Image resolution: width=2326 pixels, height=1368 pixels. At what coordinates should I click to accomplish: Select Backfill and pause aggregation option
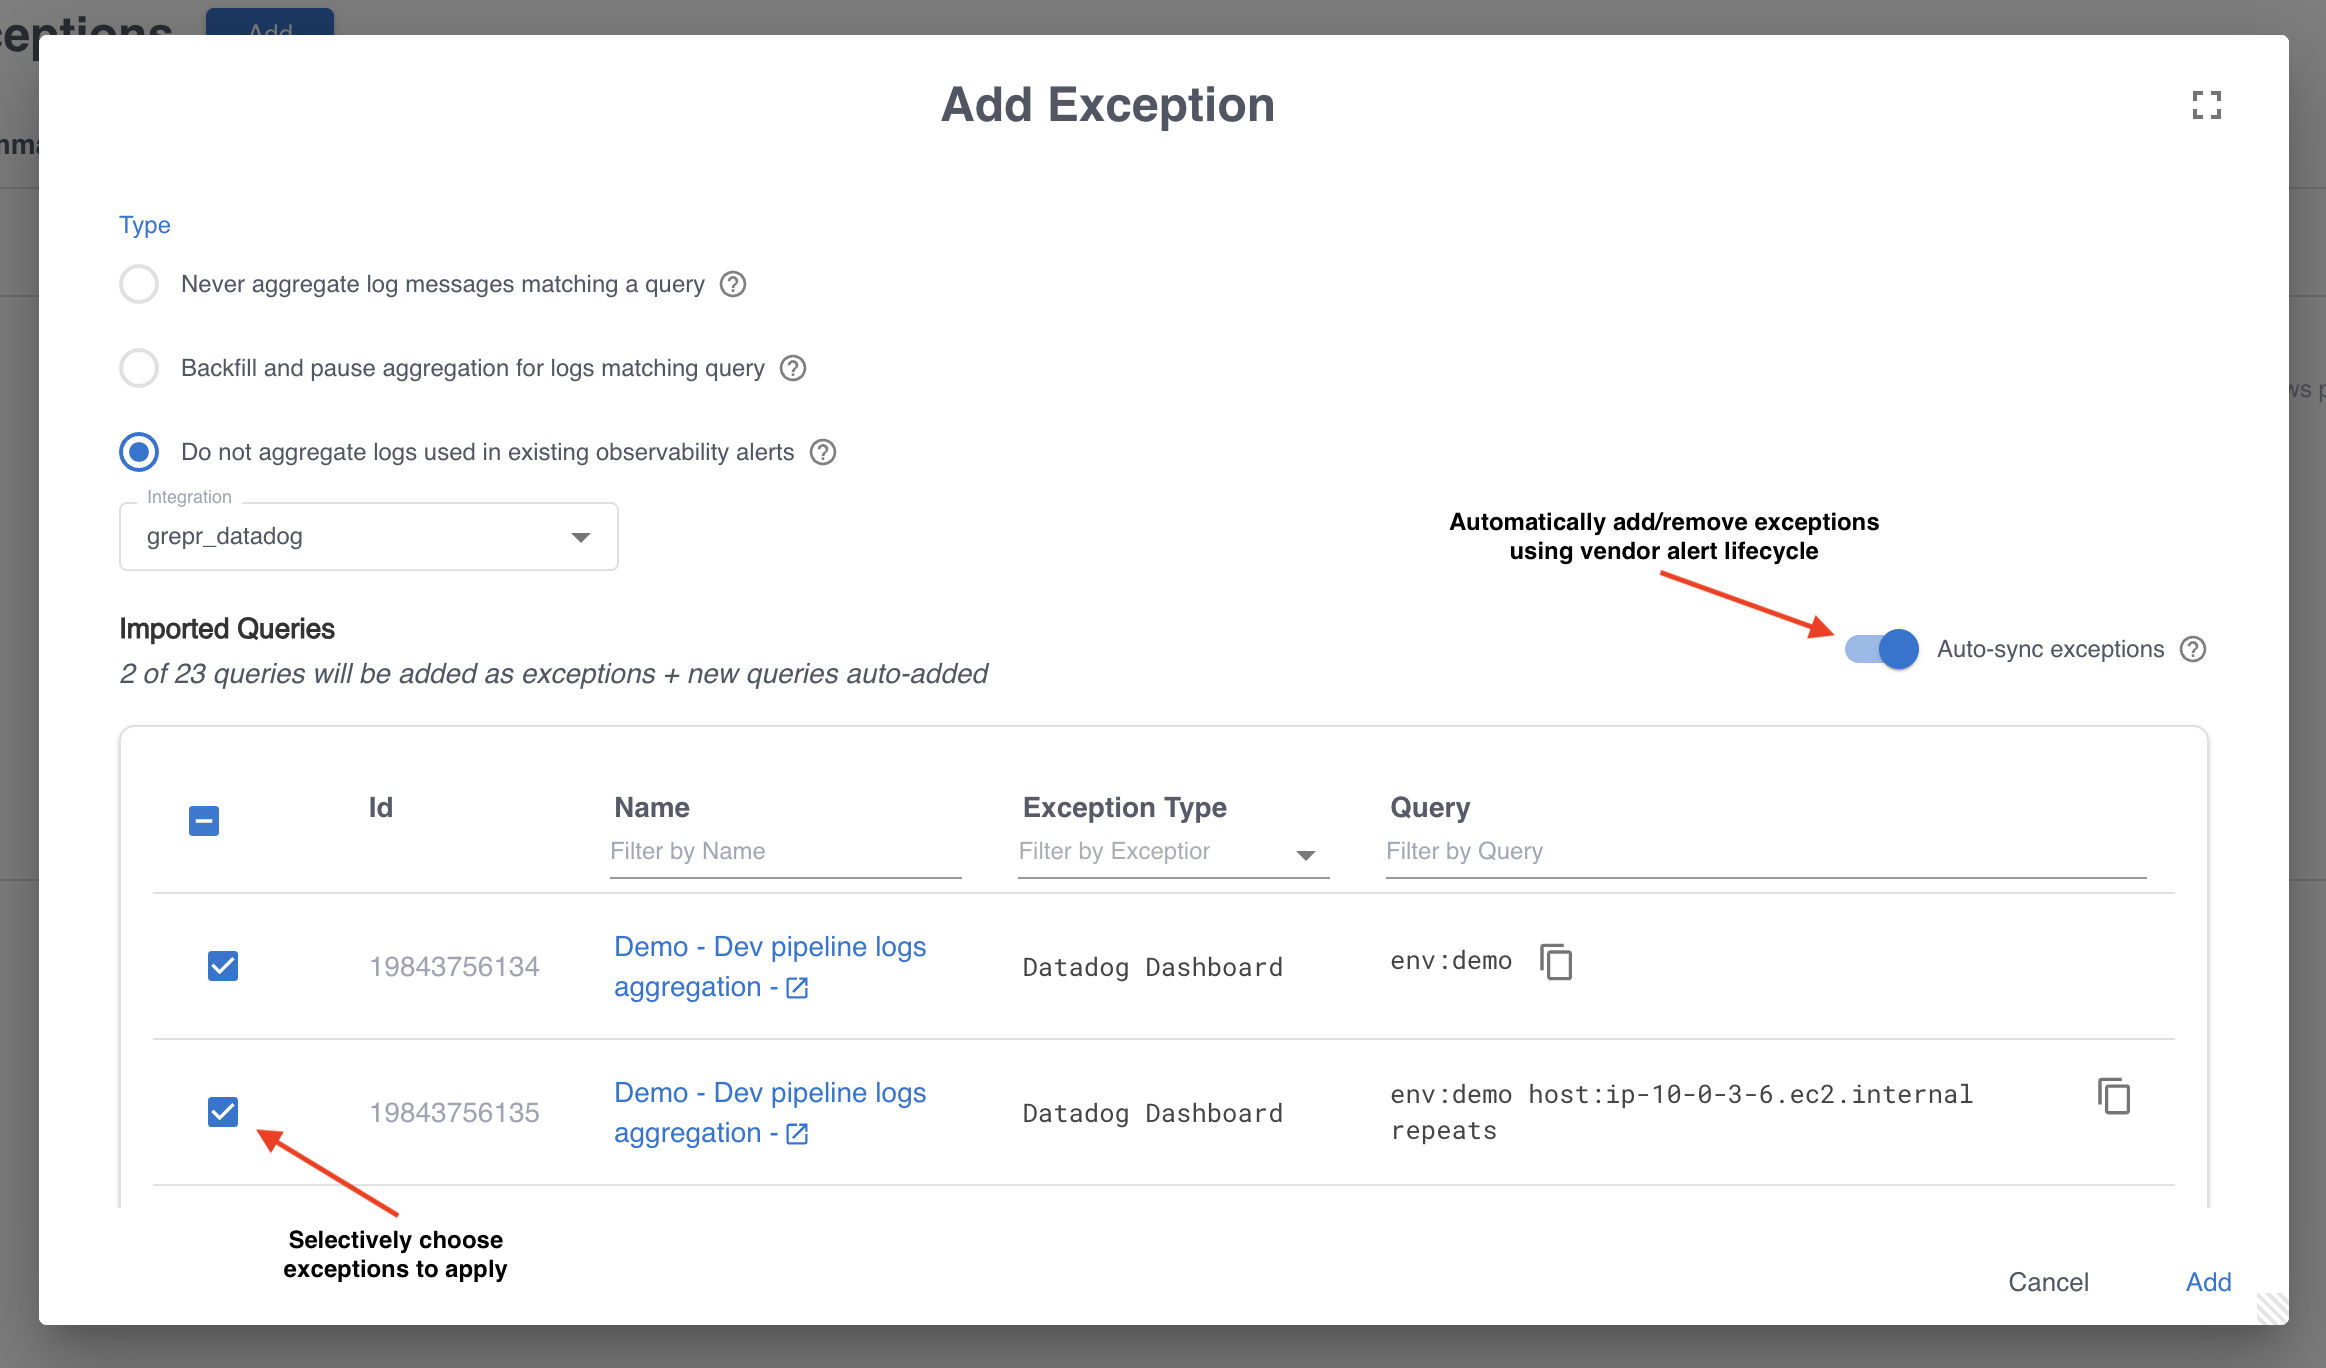(139, 368)
